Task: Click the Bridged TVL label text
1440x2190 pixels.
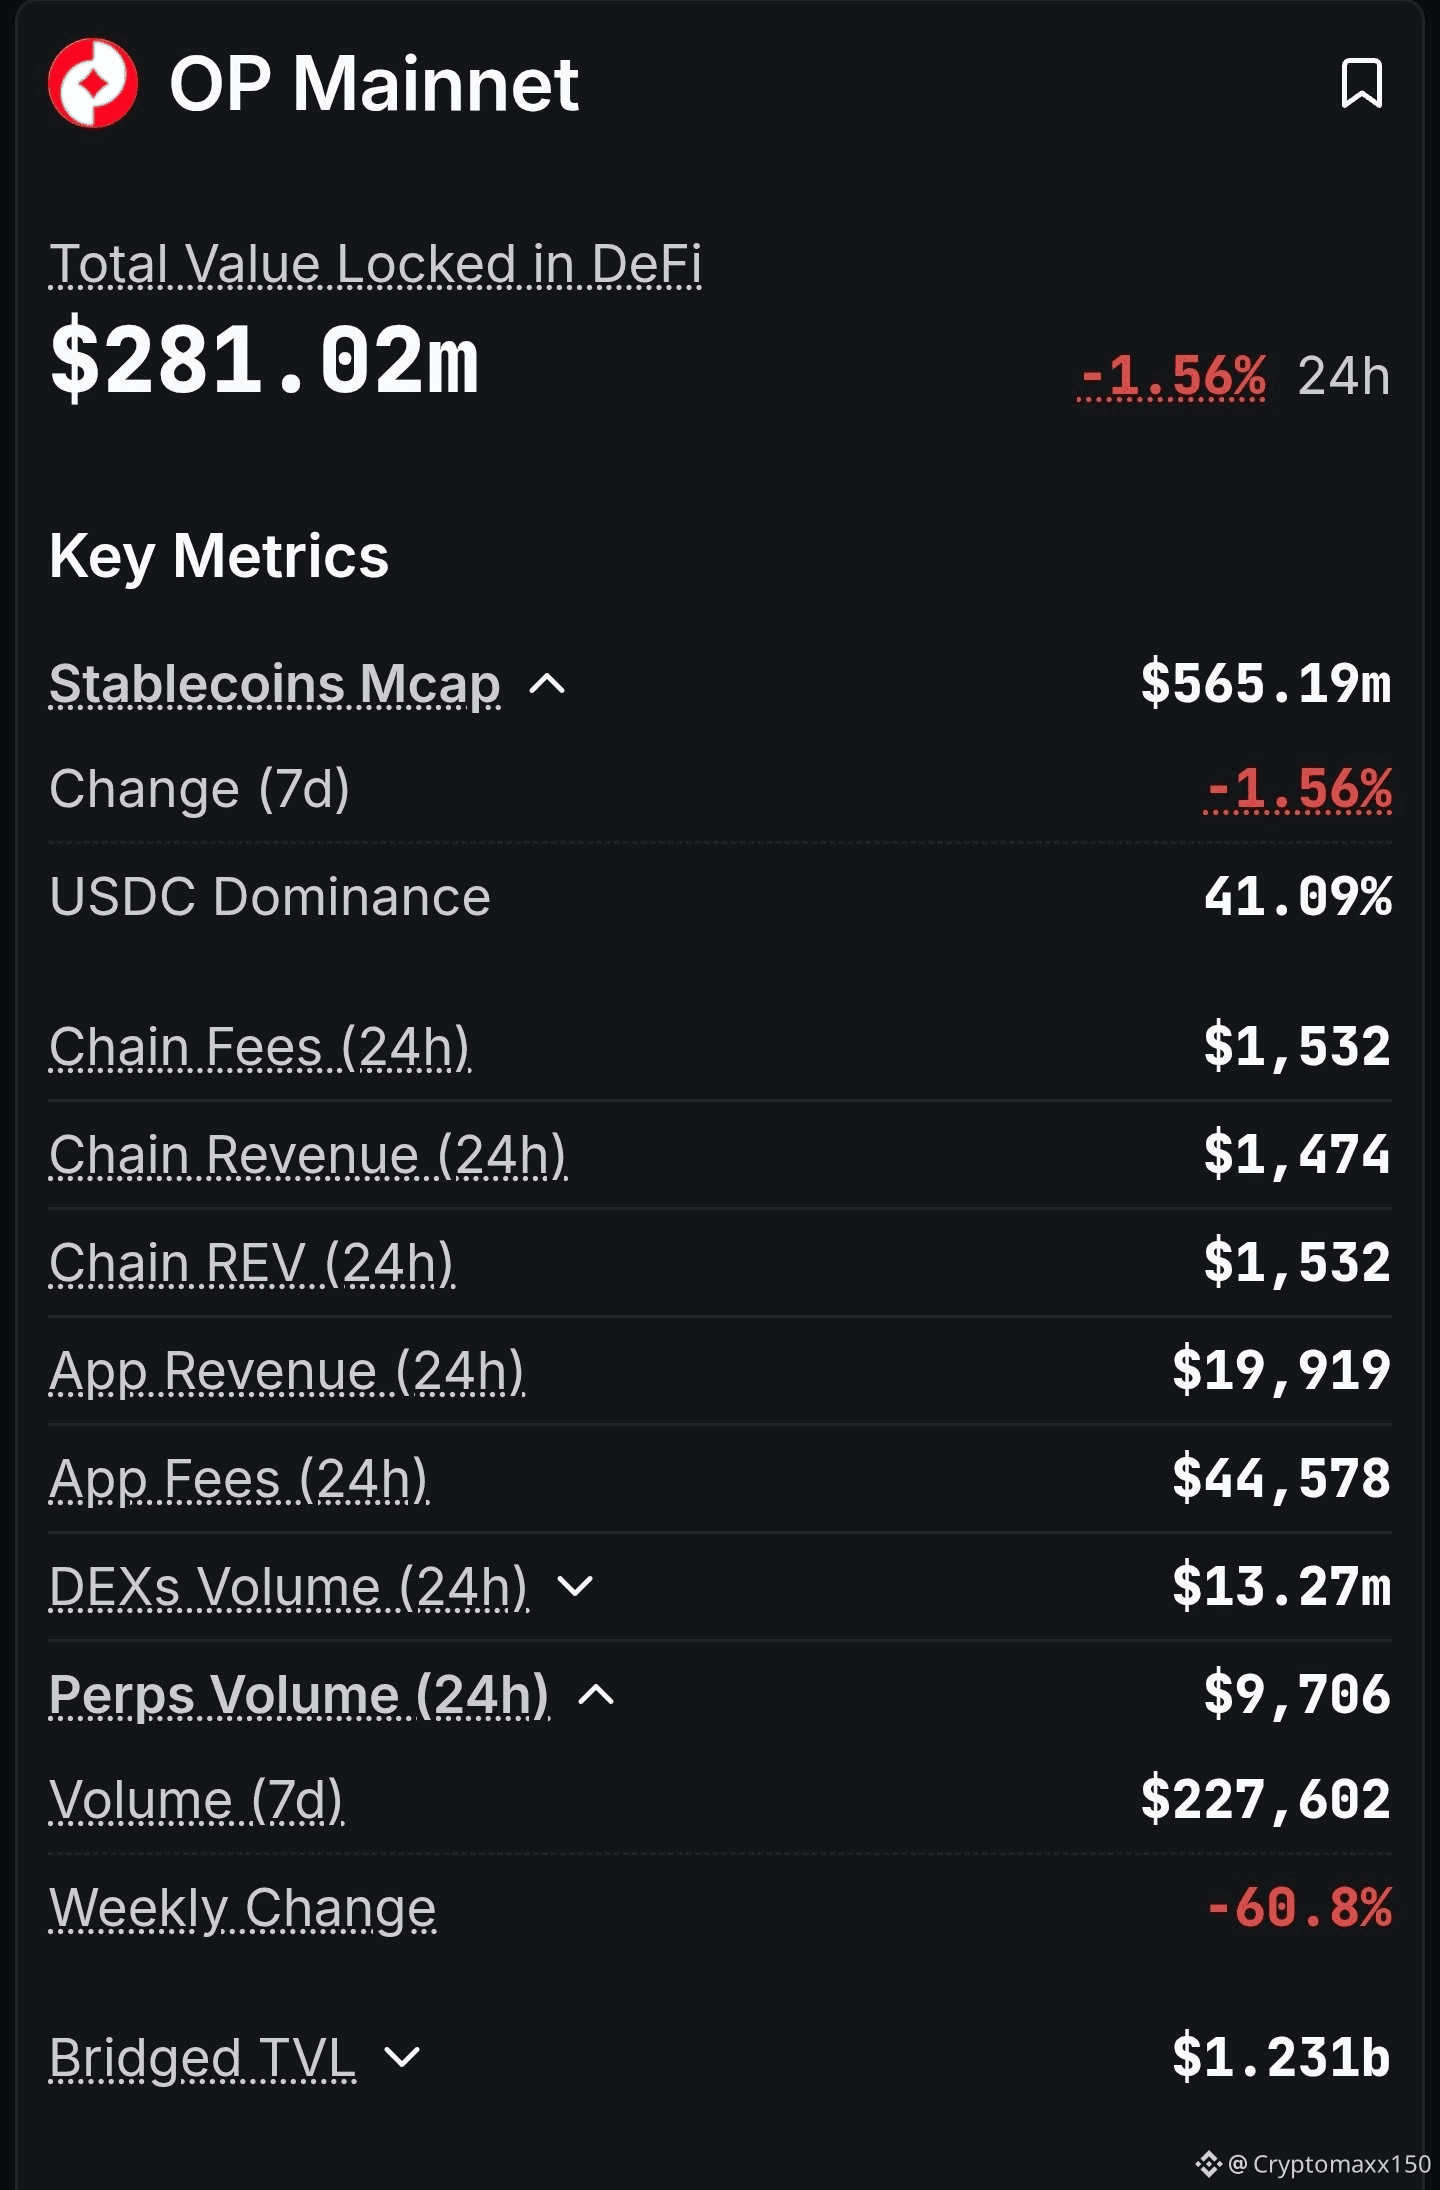Action: click(x=203, y=2058)
